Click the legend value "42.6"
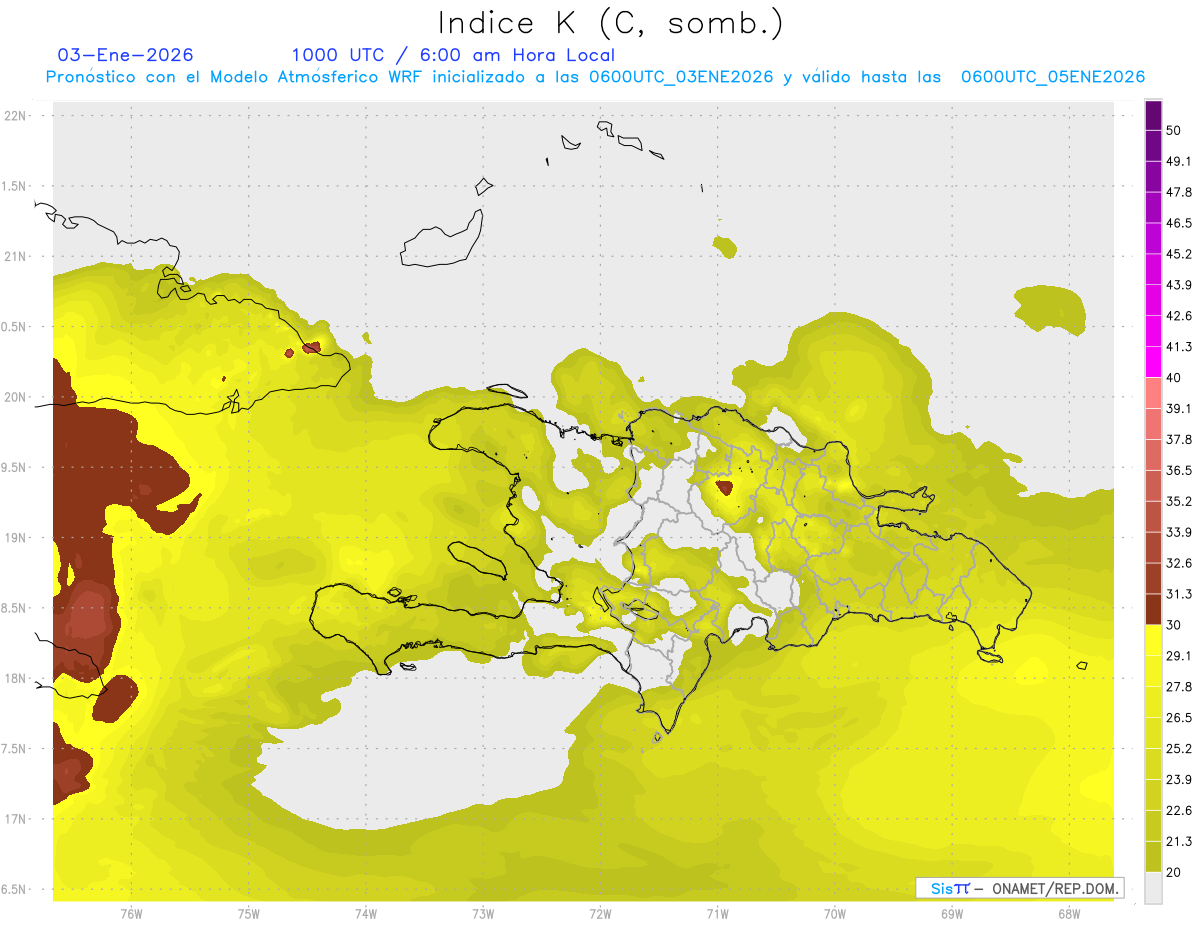 [1179, 316]
